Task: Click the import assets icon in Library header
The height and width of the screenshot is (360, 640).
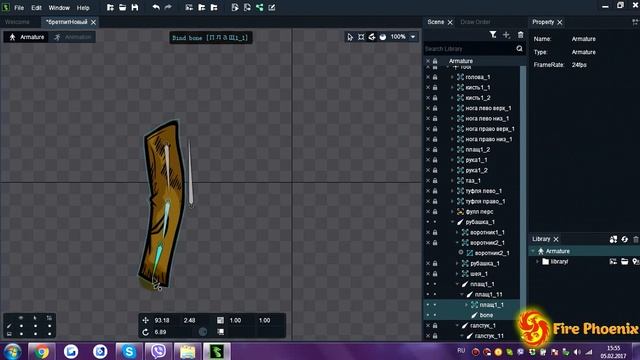Action: pos(613,239)
